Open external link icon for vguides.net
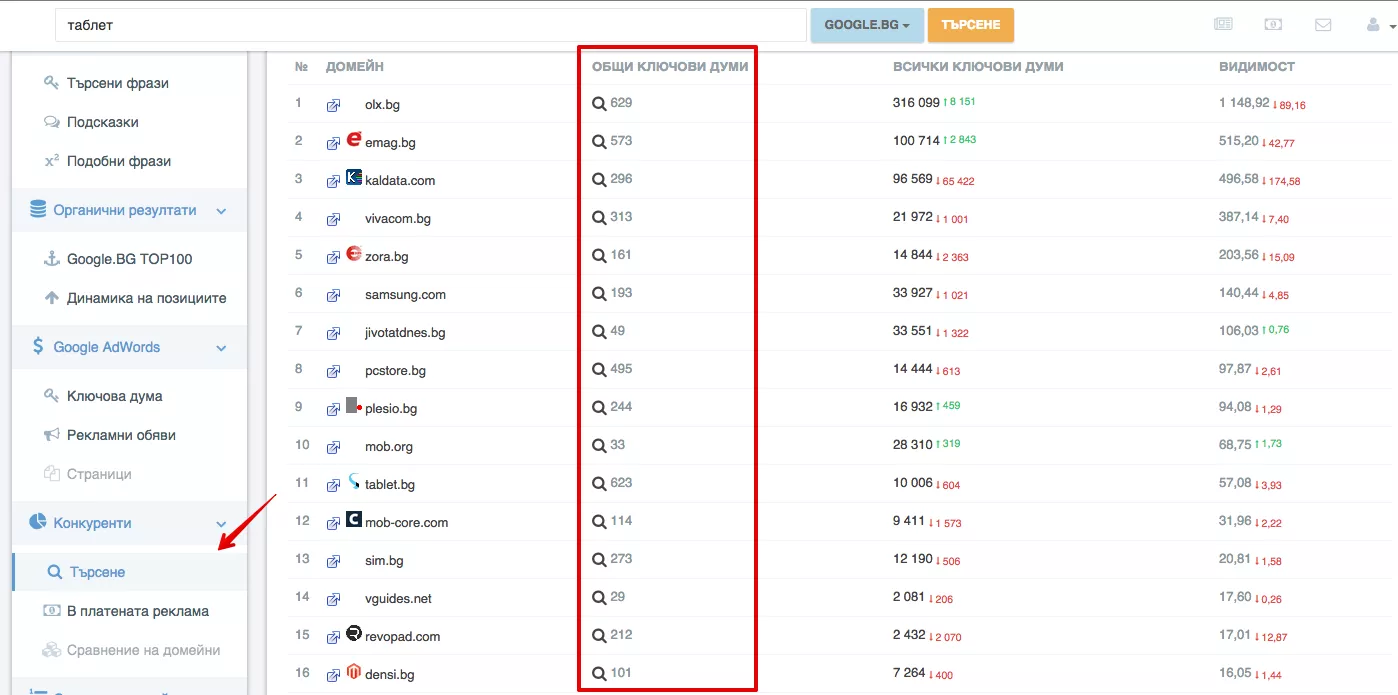This screenshot has height=695, width=1398. pyautogui.click(x=333, y=599)
